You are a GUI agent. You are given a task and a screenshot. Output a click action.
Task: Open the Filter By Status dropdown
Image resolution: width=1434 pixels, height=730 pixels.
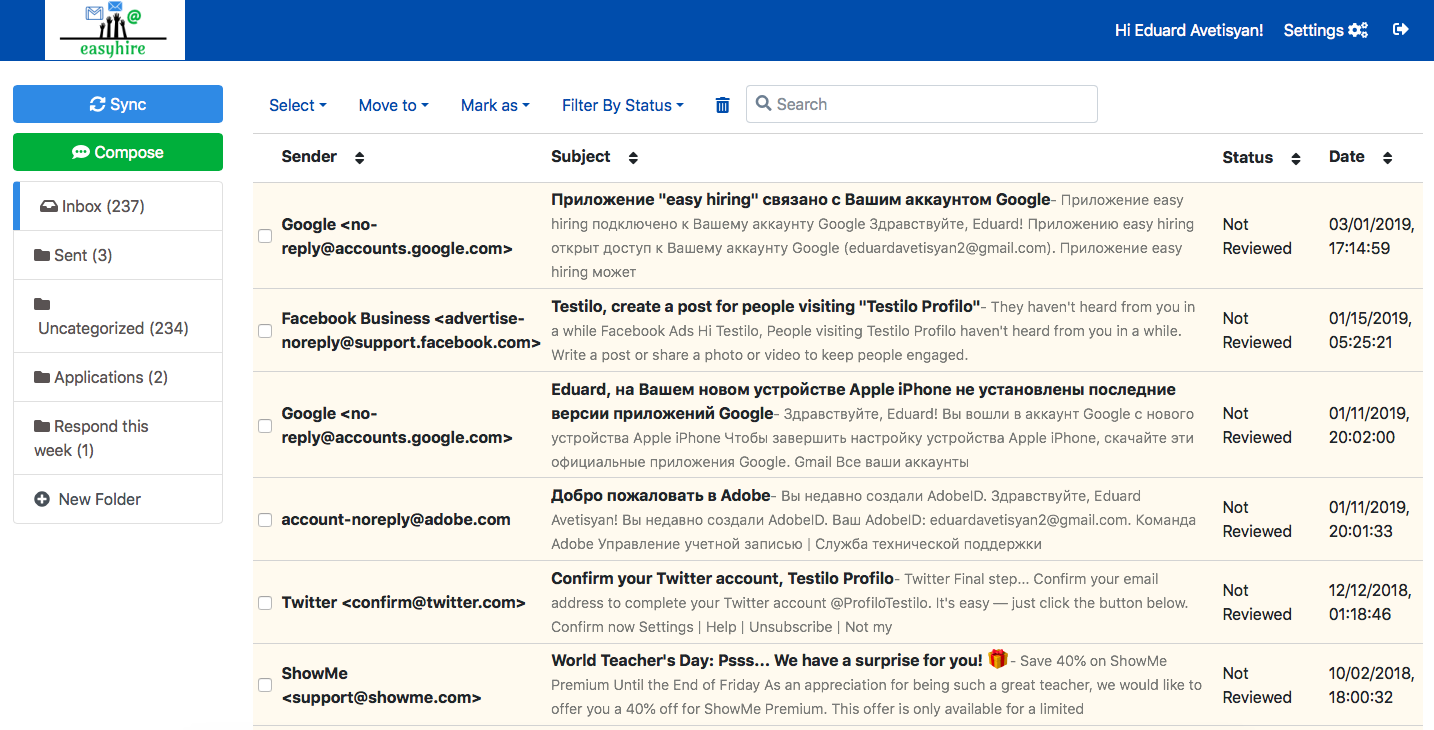click(622, 104)
